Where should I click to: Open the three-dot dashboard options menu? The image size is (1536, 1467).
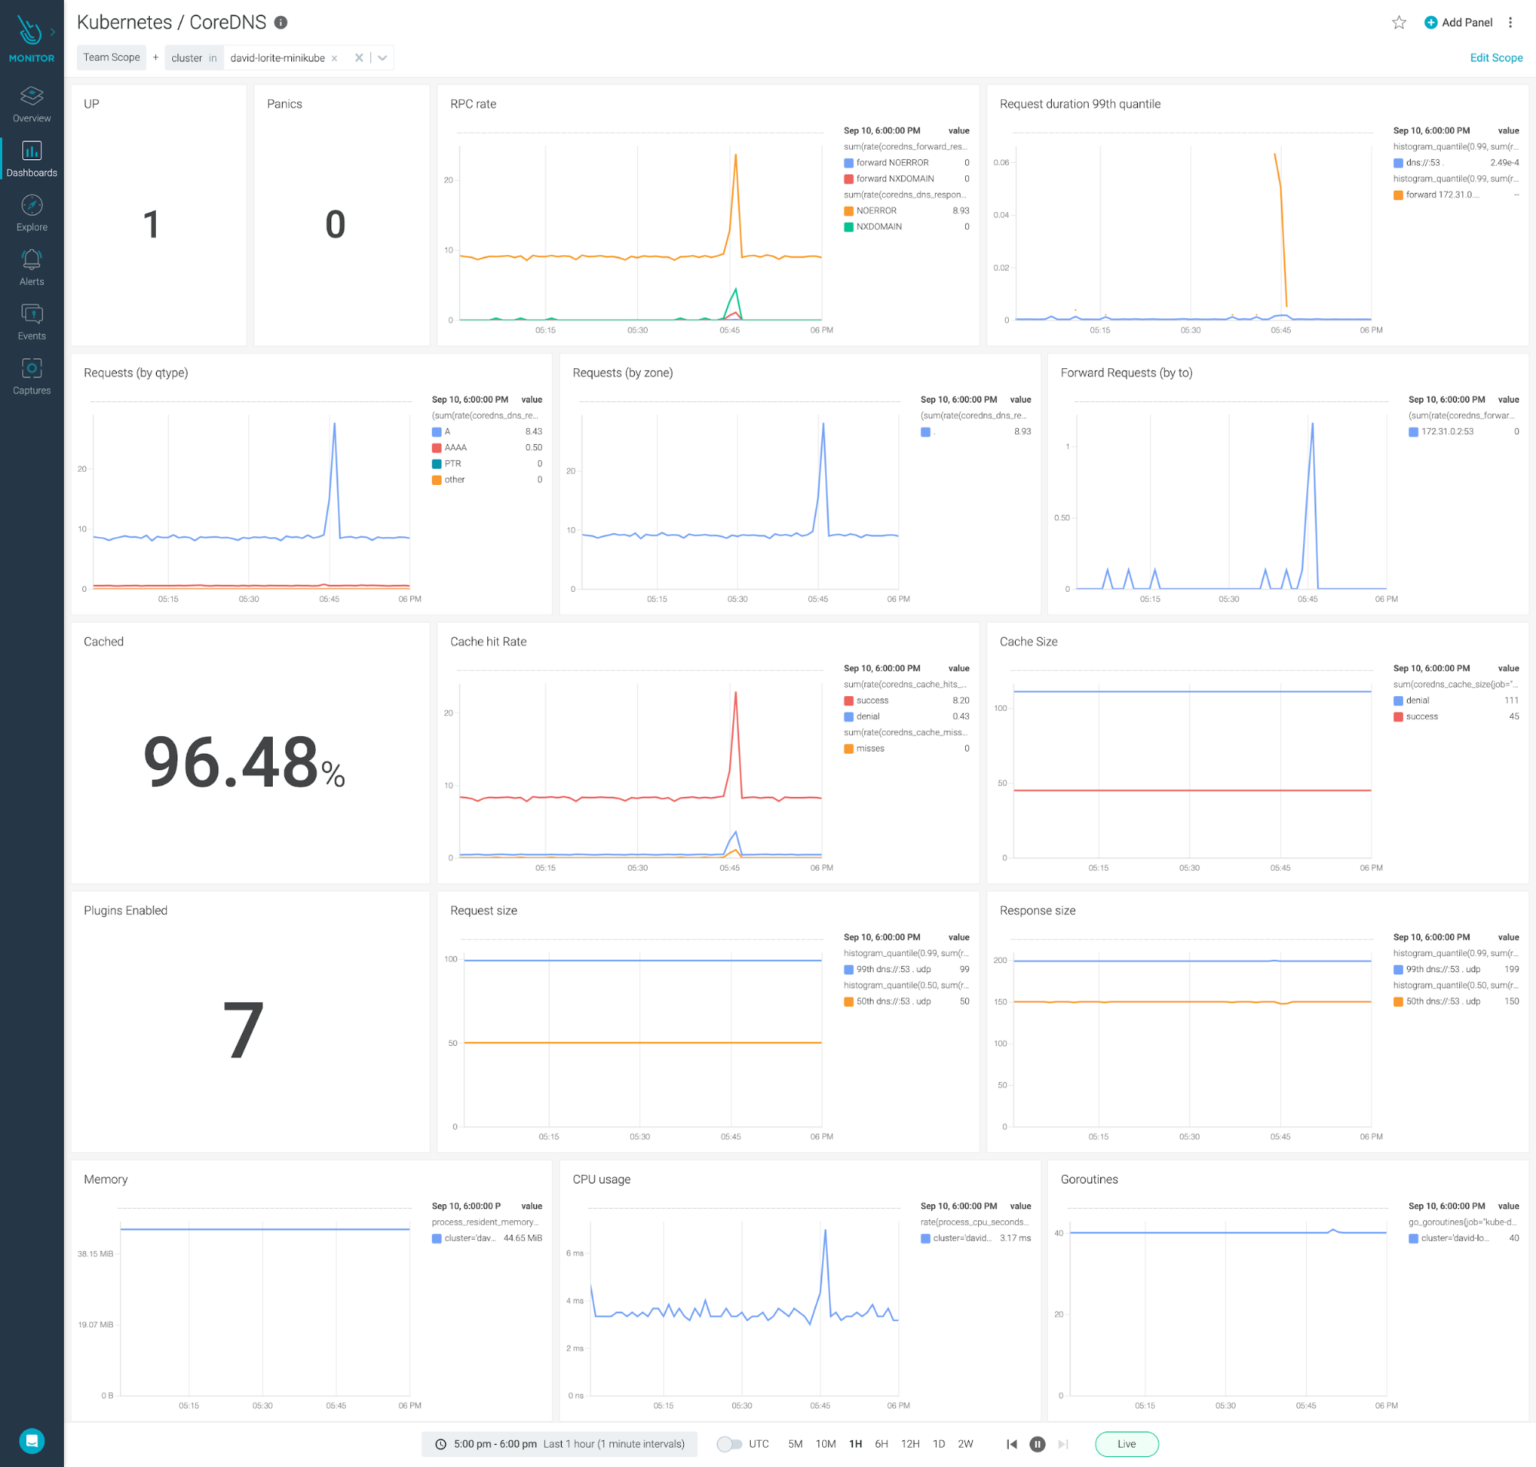(x=1510, y=22)
